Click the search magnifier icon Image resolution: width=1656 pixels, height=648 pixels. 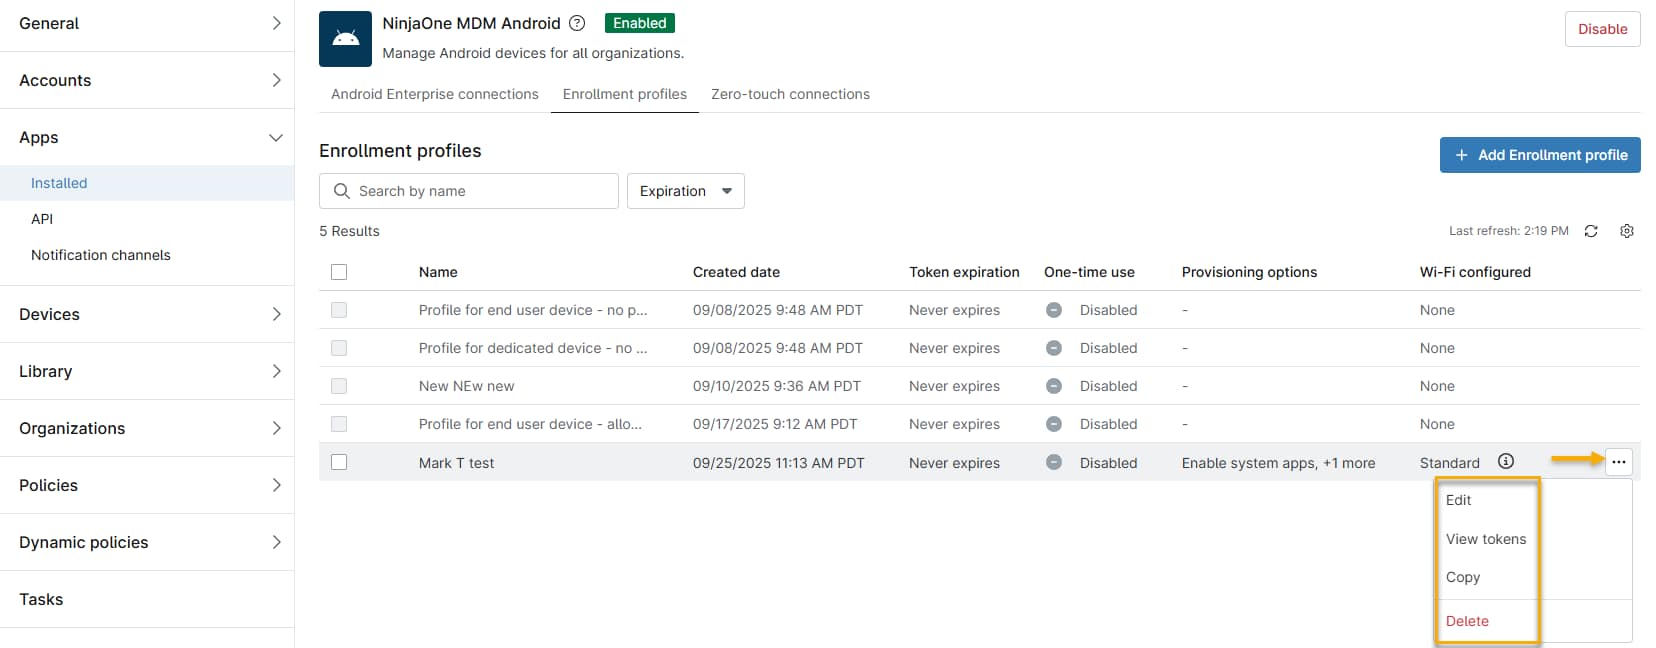pyautogui.click(x=342, y=191)
